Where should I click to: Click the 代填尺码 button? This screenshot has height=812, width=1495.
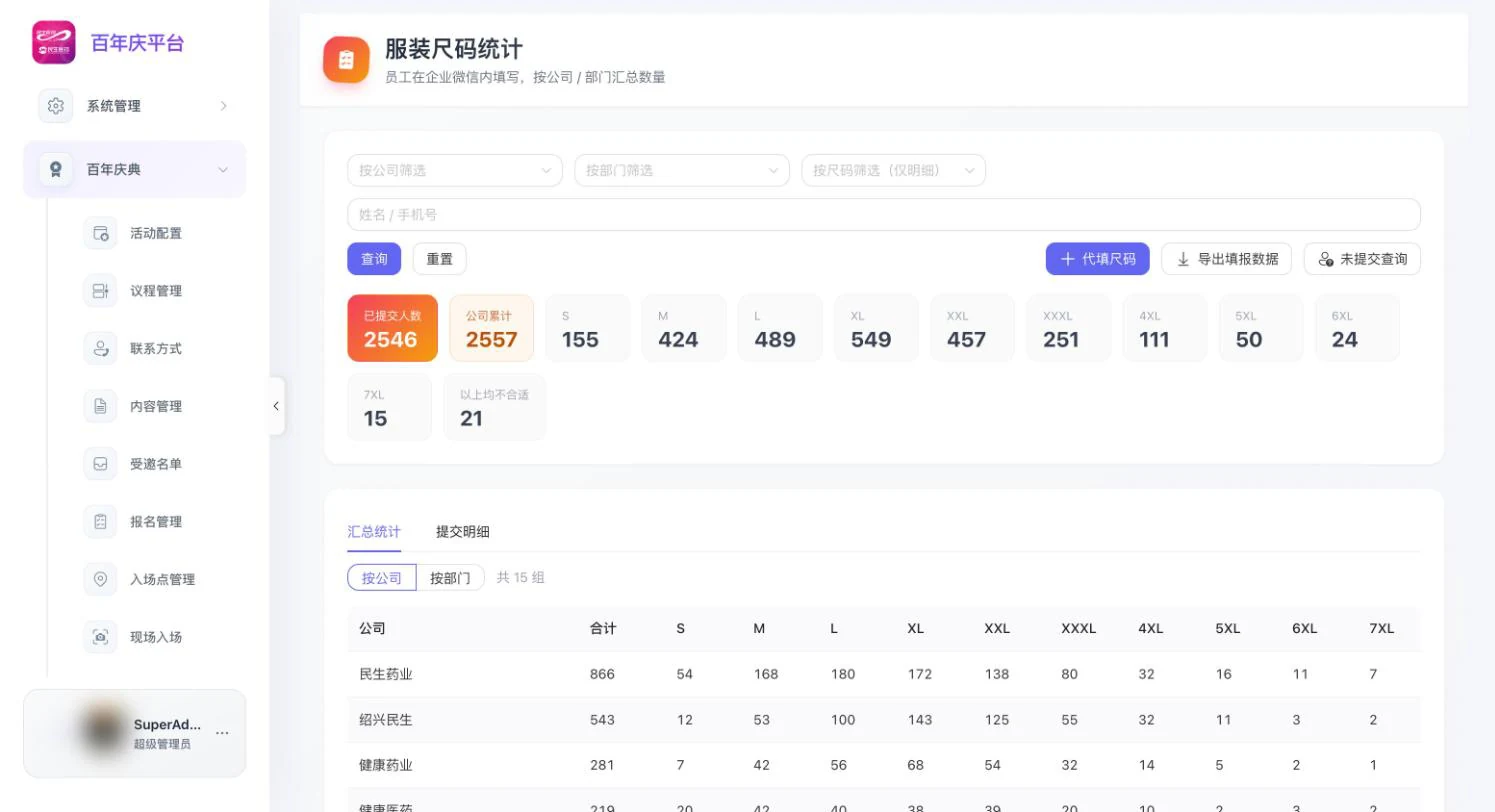tap(1098, 259)
